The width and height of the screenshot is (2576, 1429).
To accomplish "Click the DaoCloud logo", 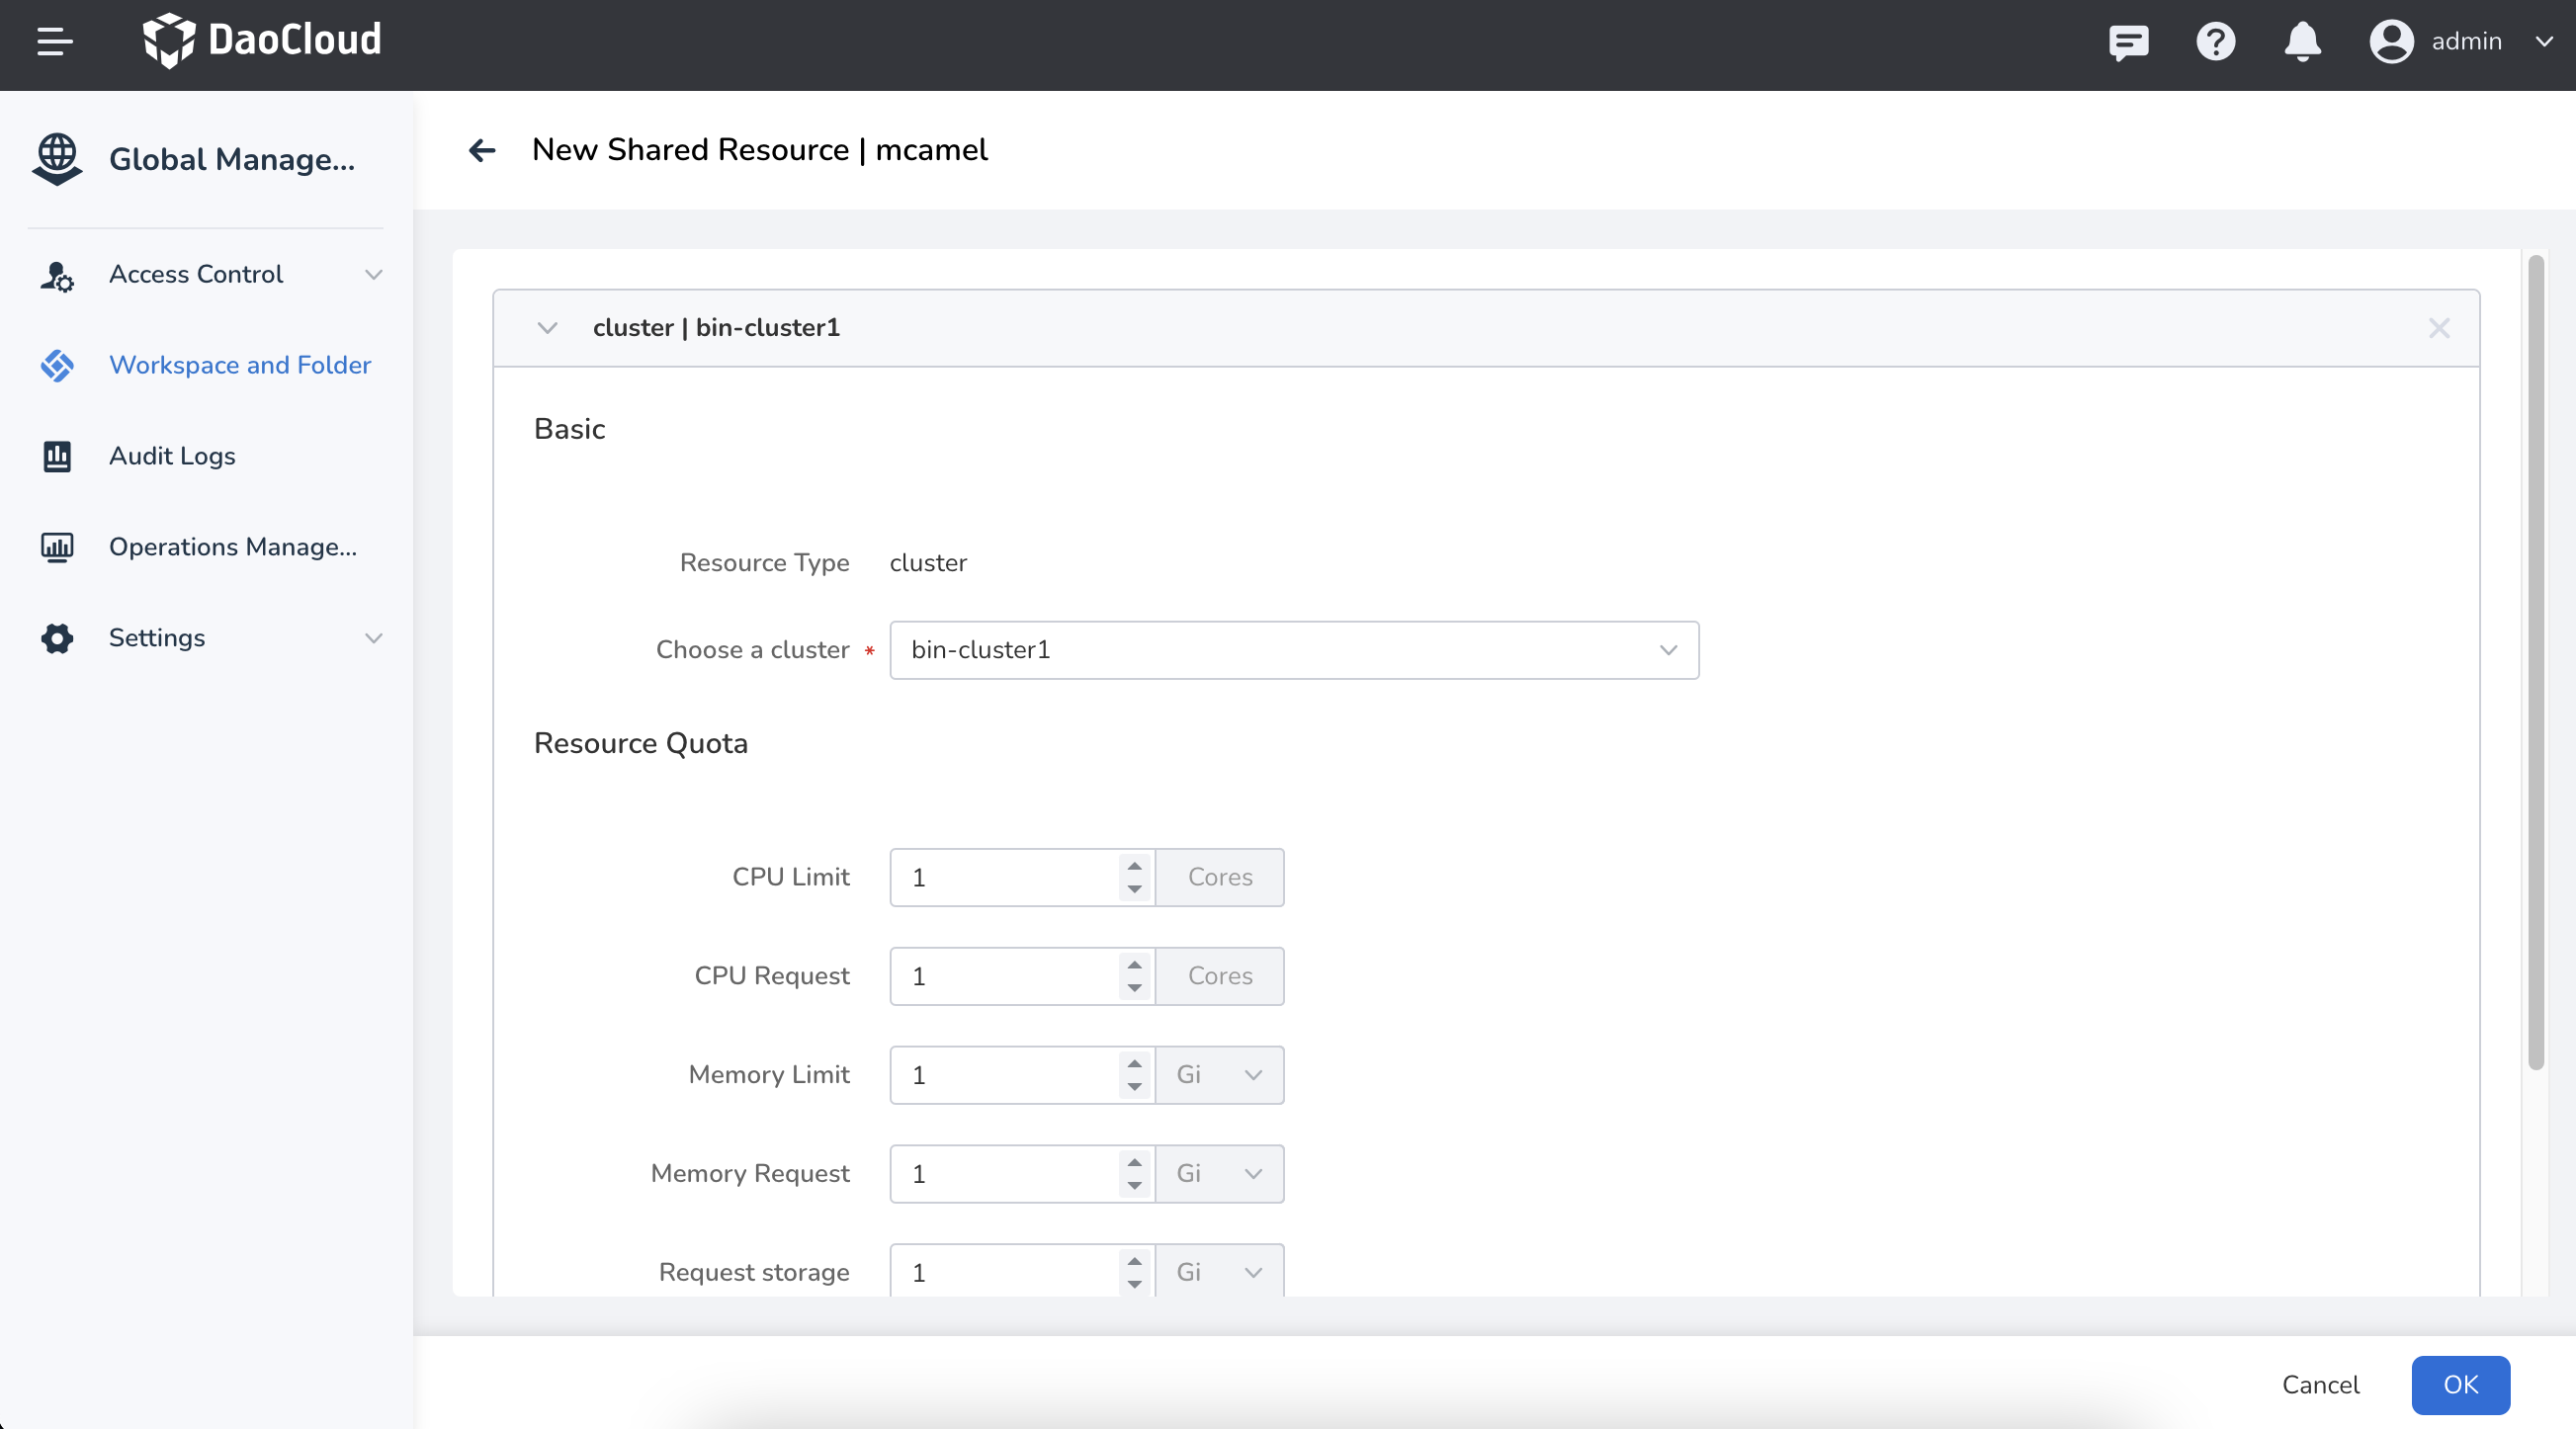I will tap(263, 40).
